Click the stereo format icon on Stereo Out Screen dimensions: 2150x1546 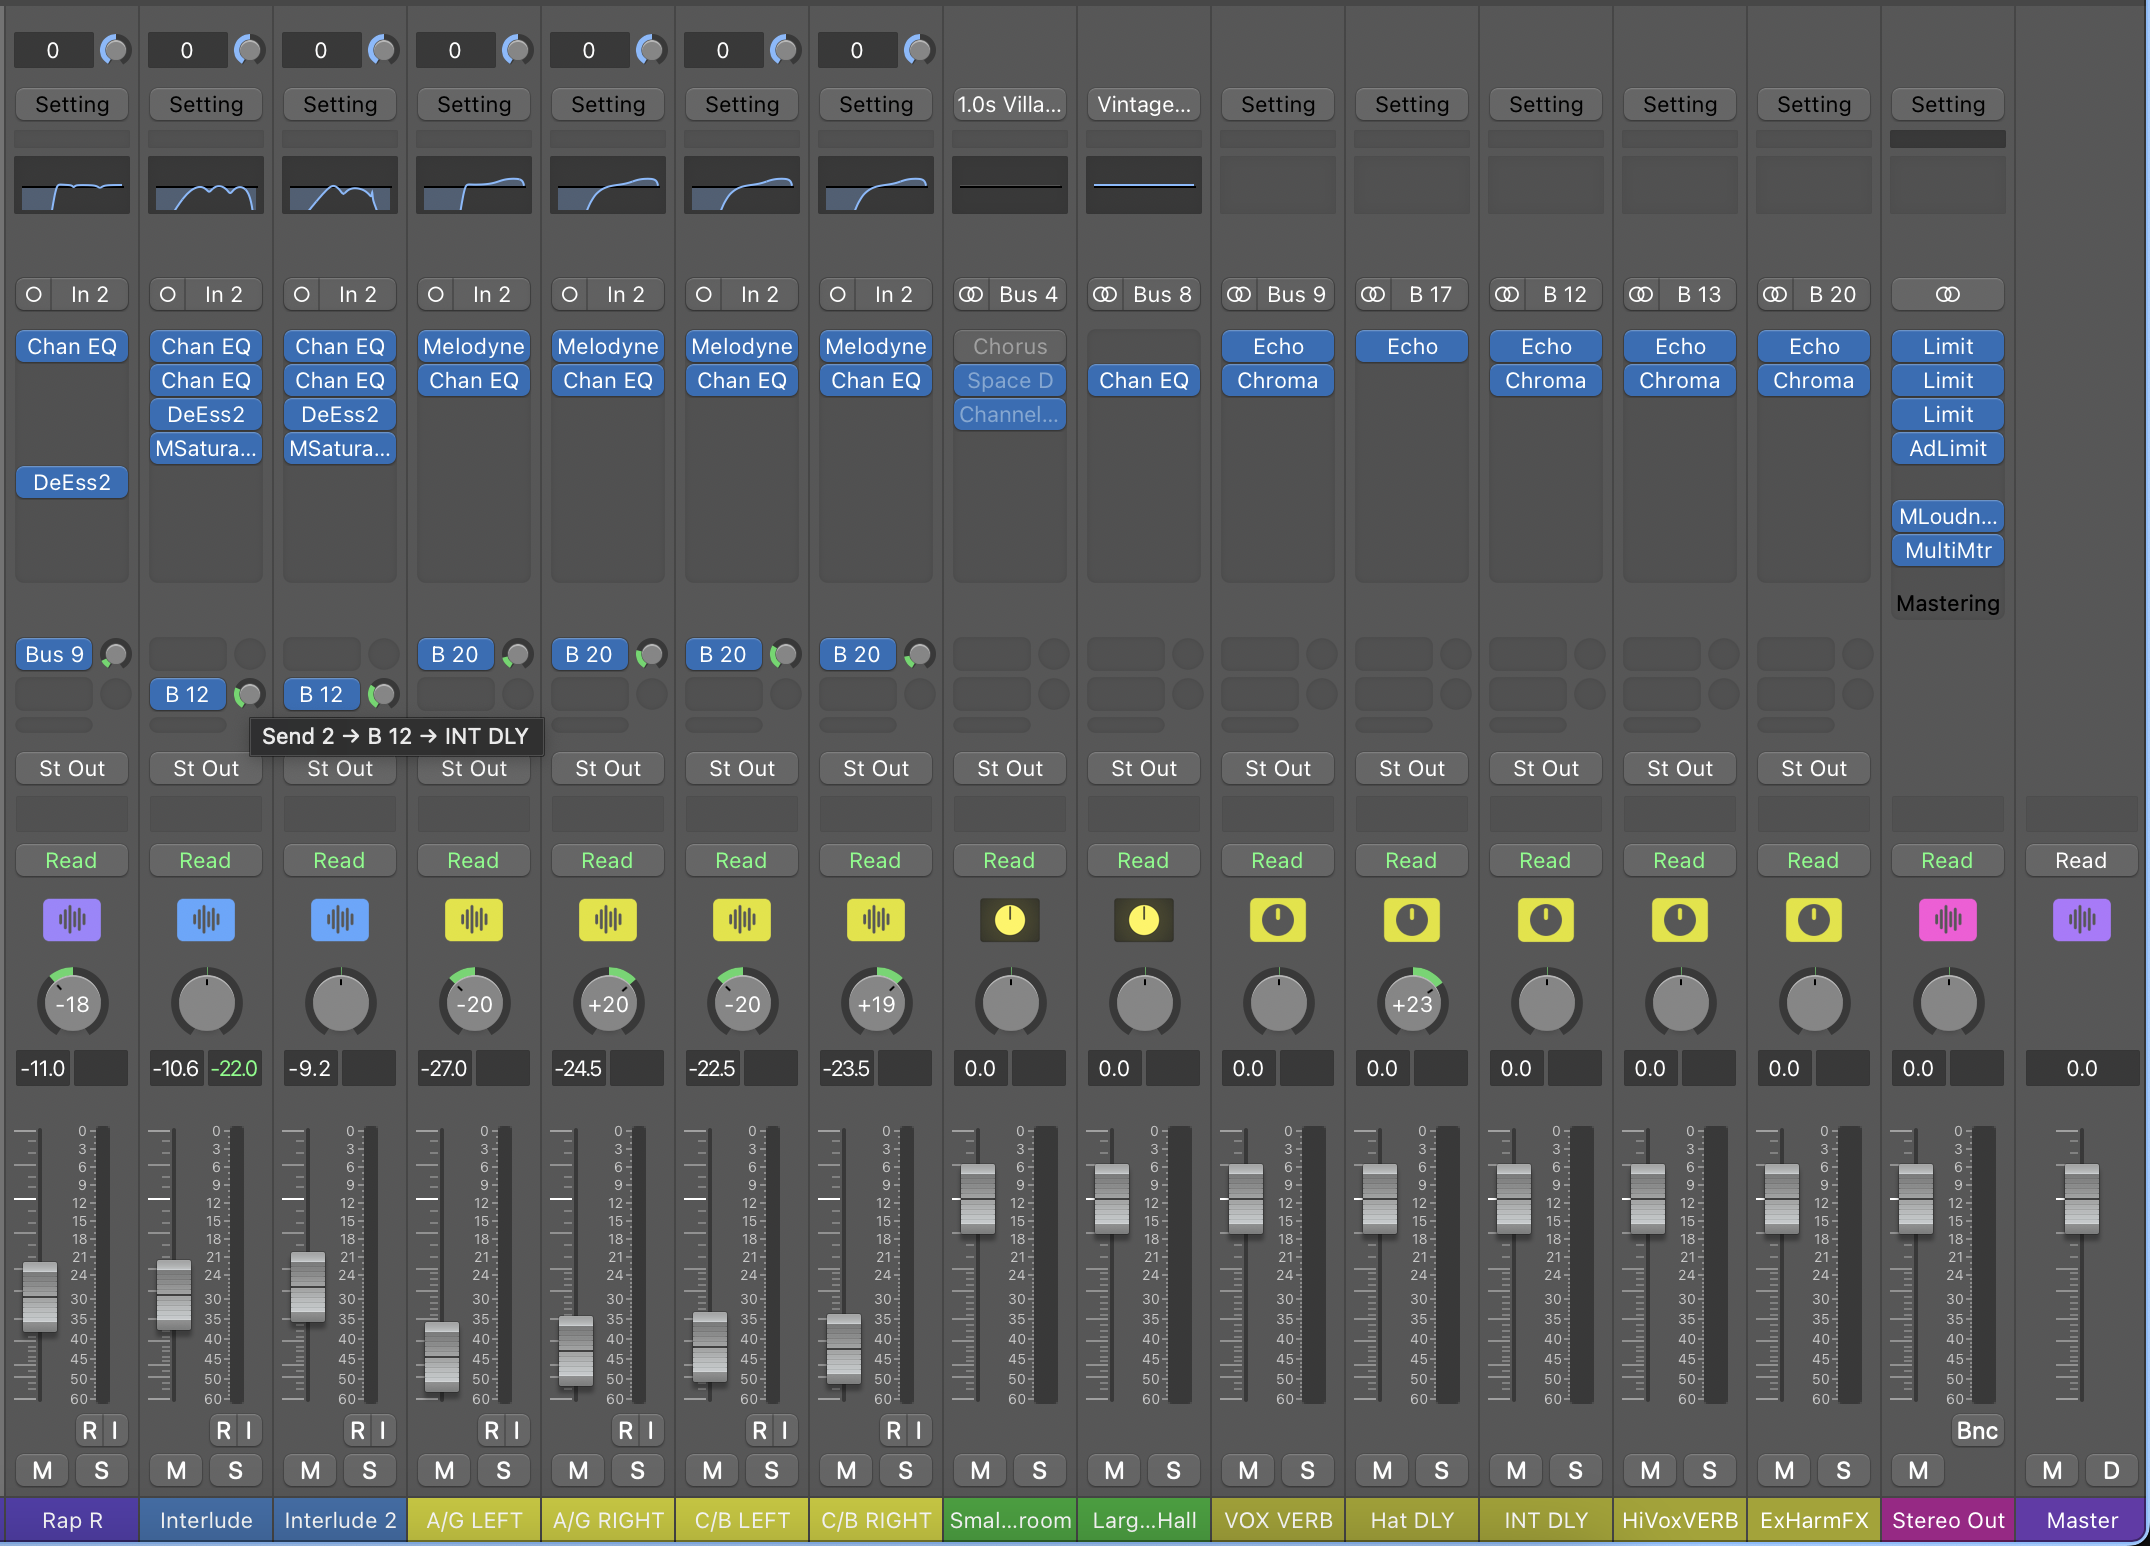click(x=1948, y=294)
